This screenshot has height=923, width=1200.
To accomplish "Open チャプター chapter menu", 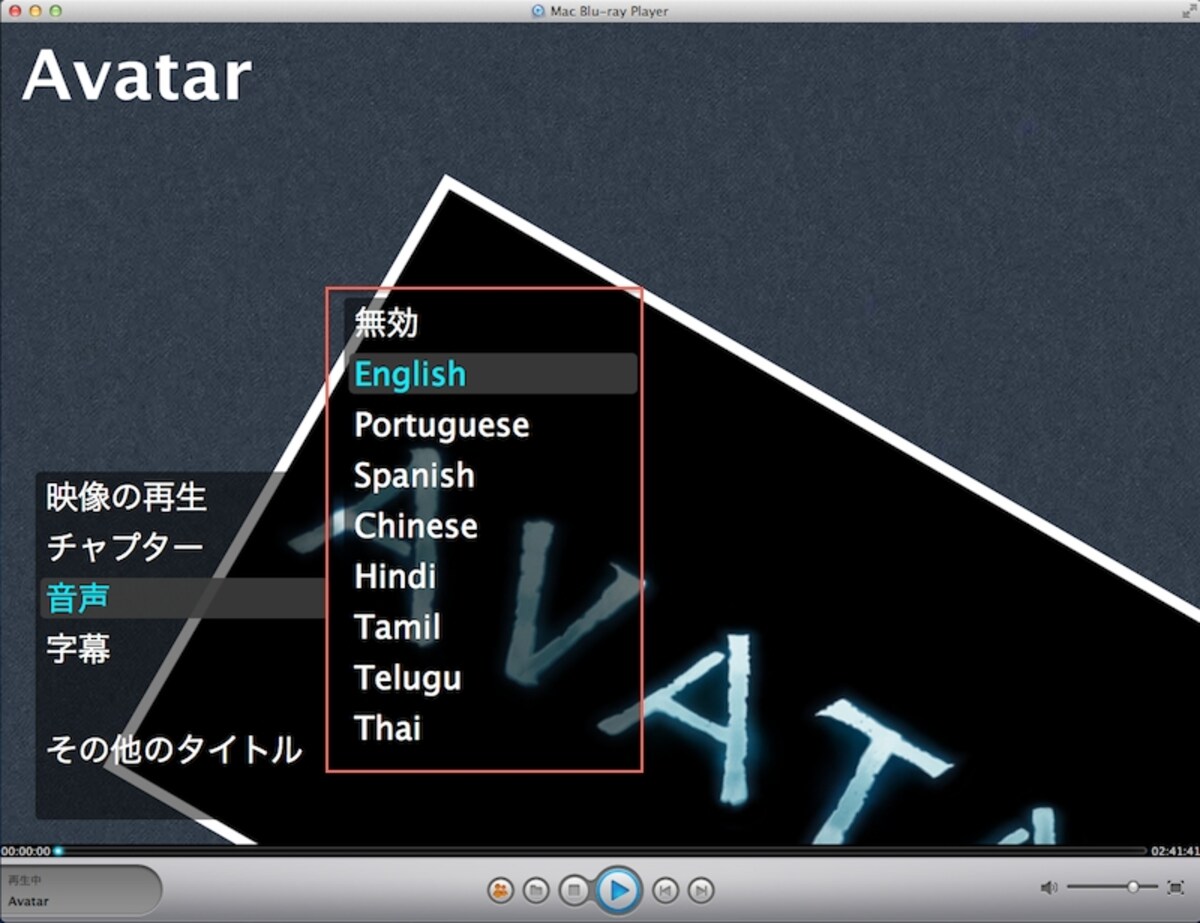I will [125, 547].
